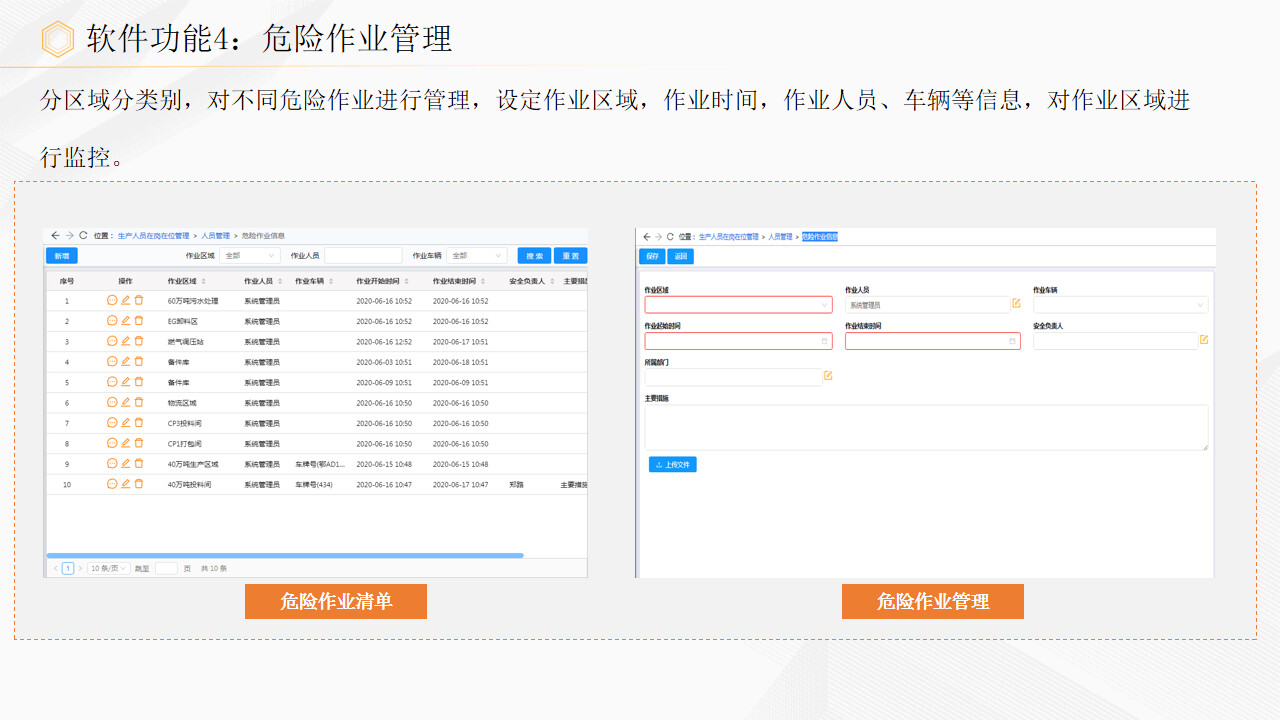Click the 郑路 safety officer cell
Viewport: 1280px width, 720px height.
pos(516,484)
